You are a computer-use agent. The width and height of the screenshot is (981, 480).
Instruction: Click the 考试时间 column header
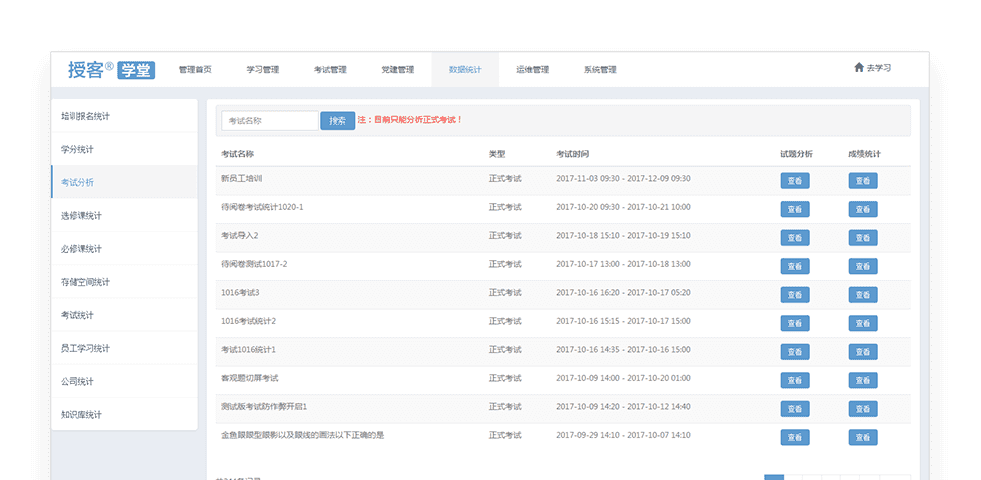pos(572,153)
